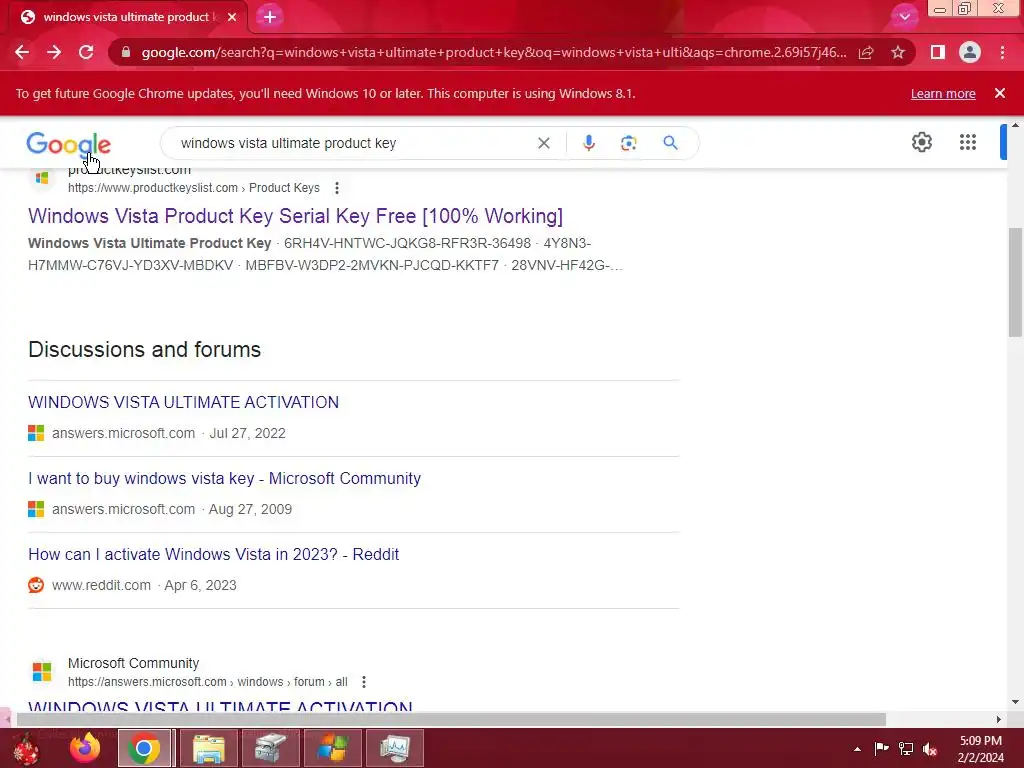Click the address bar URL
Screen dimensions: 1024x768
pyautogui.click(x=494, y=52)
